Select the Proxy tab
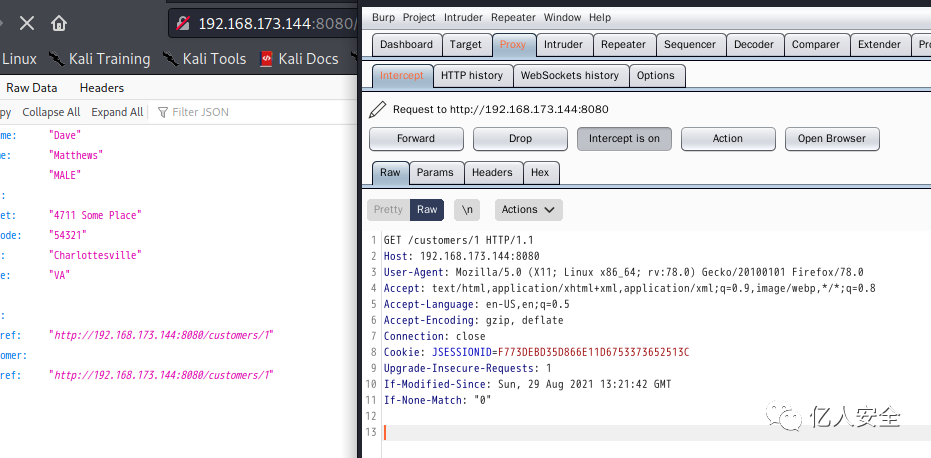 [x=513, y=45]
